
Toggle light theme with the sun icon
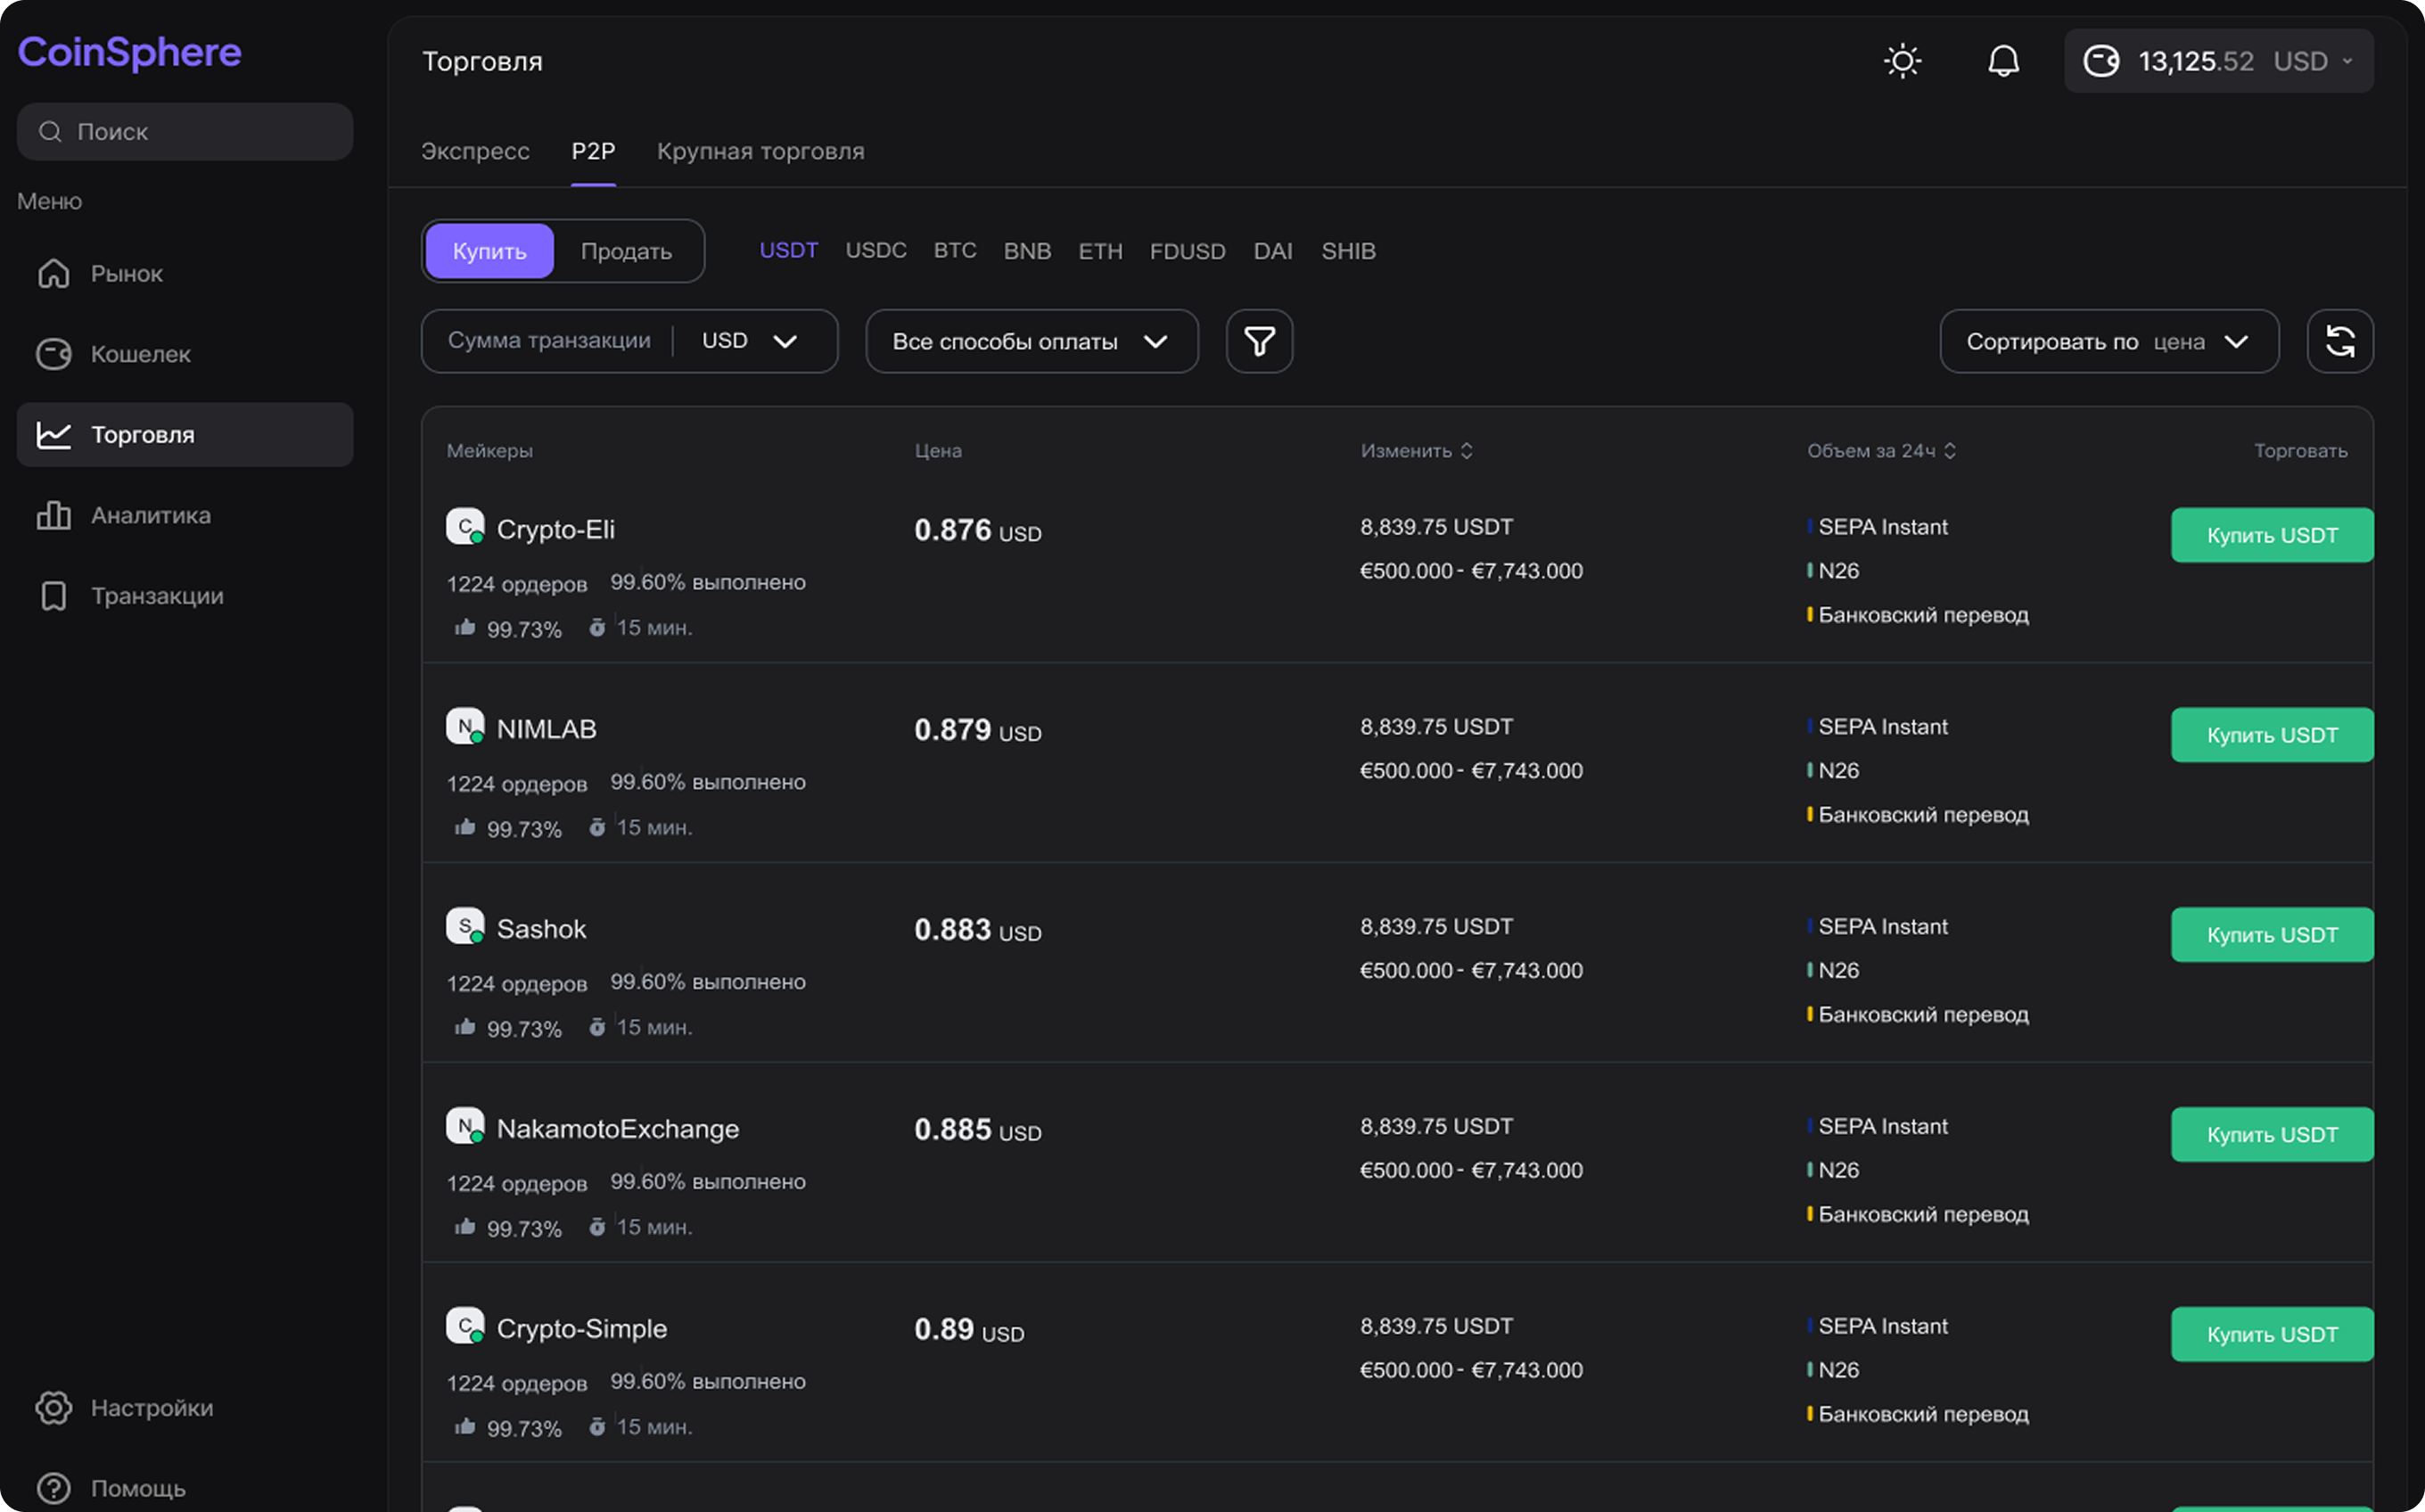(1902, 61)
